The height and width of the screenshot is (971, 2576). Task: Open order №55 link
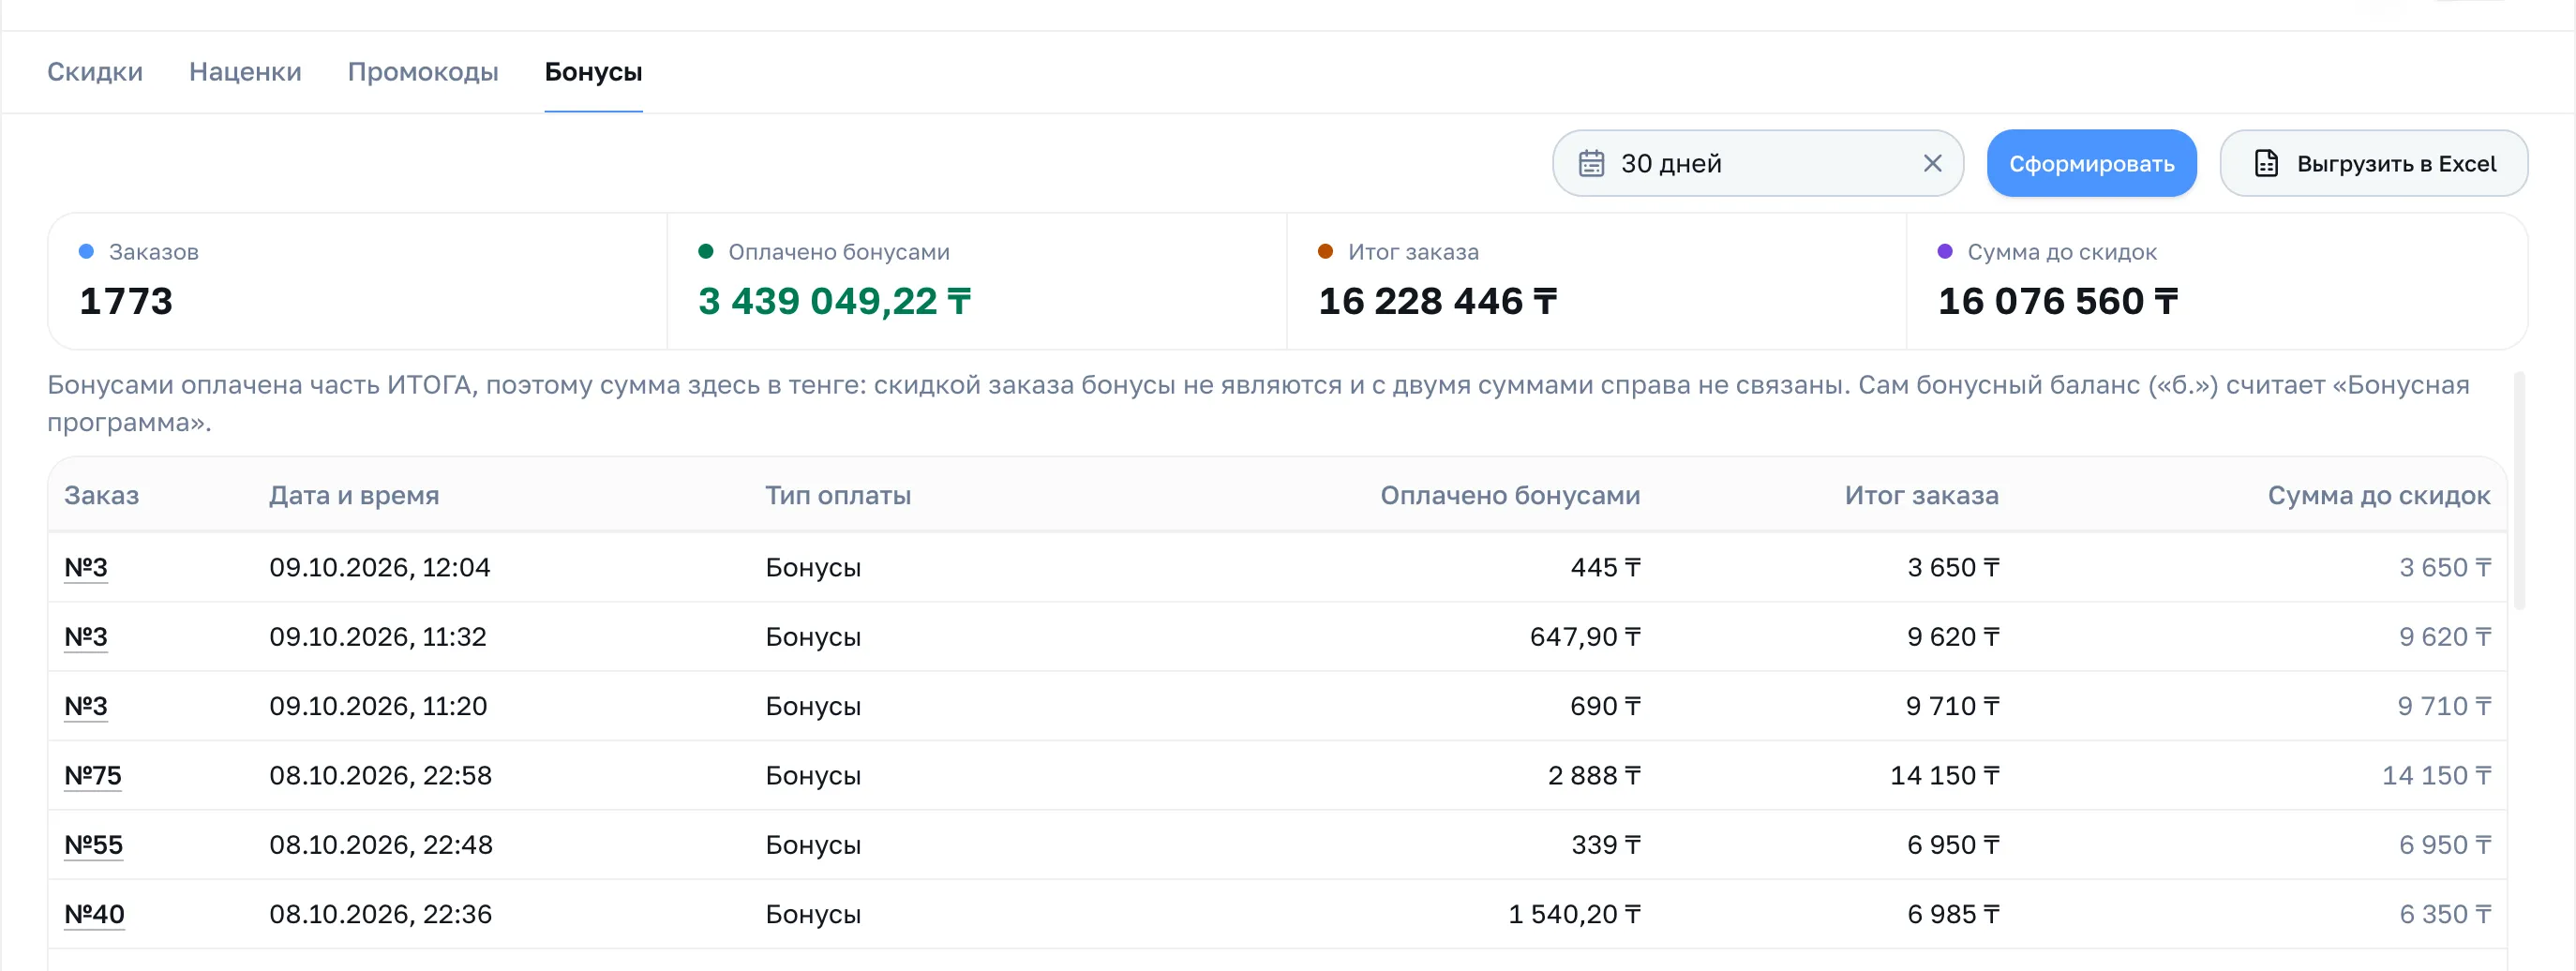coord(94,845)
